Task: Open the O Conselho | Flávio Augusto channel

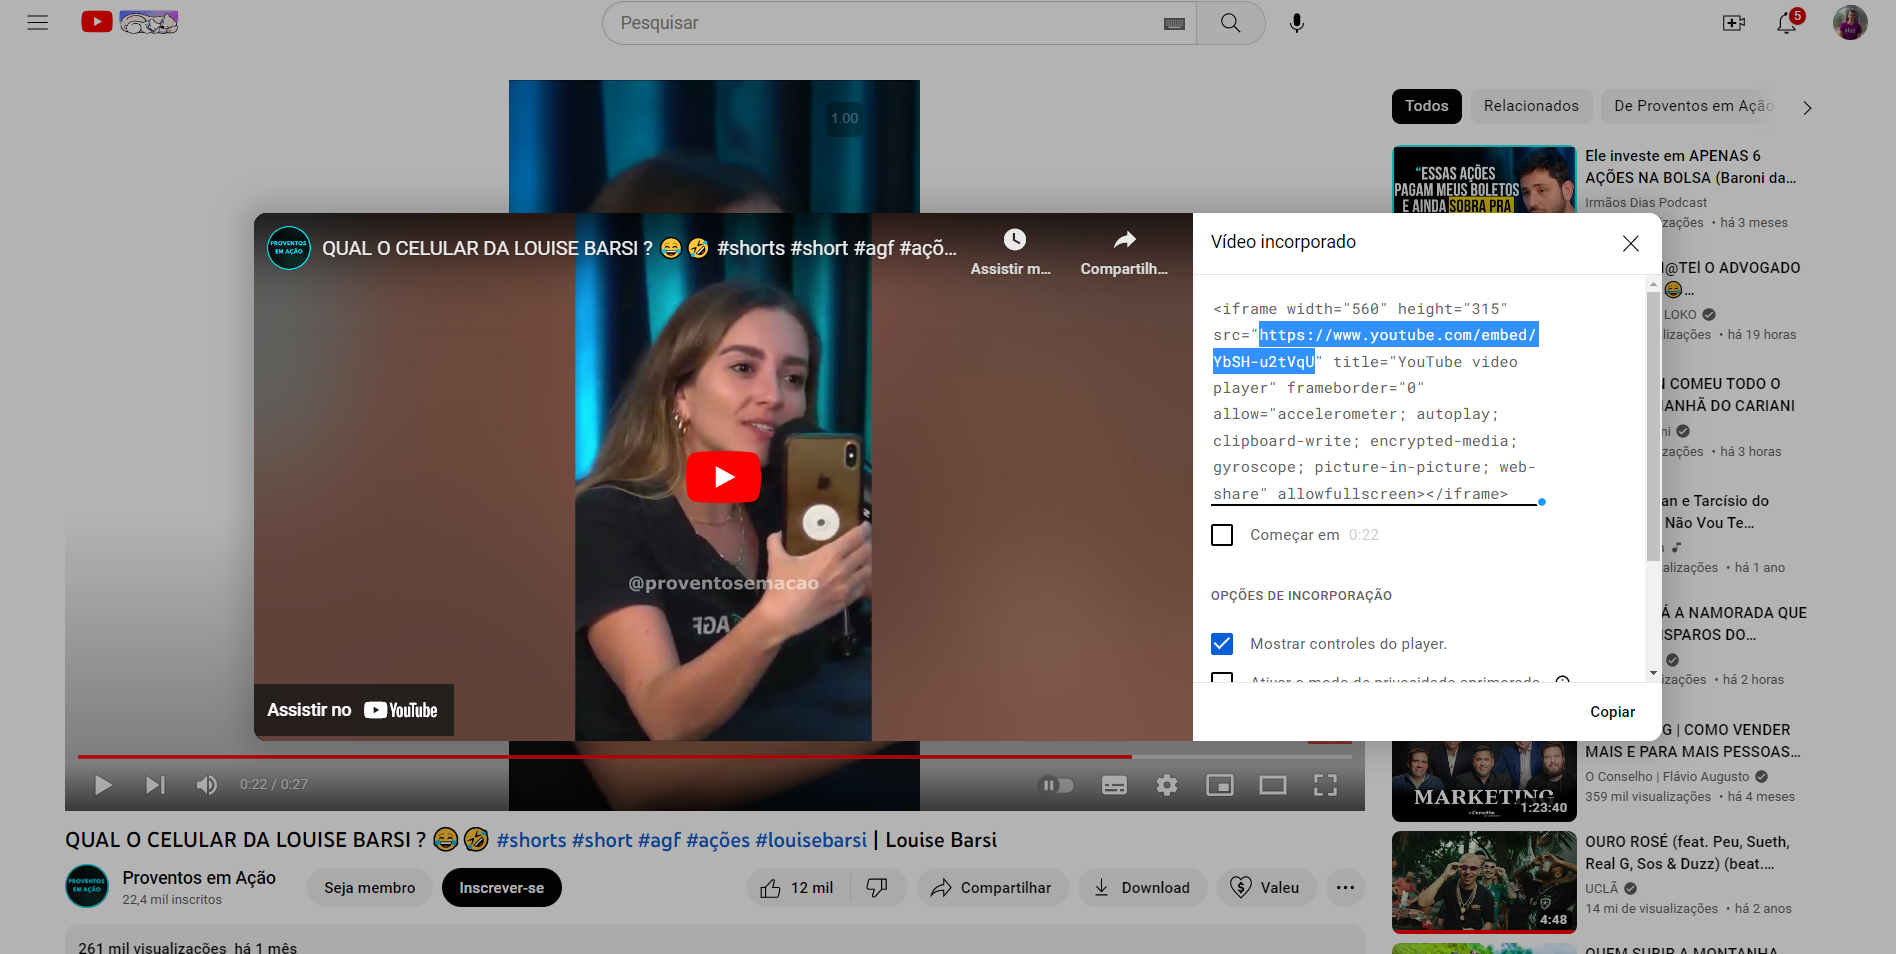Action: pos(1667,777)
